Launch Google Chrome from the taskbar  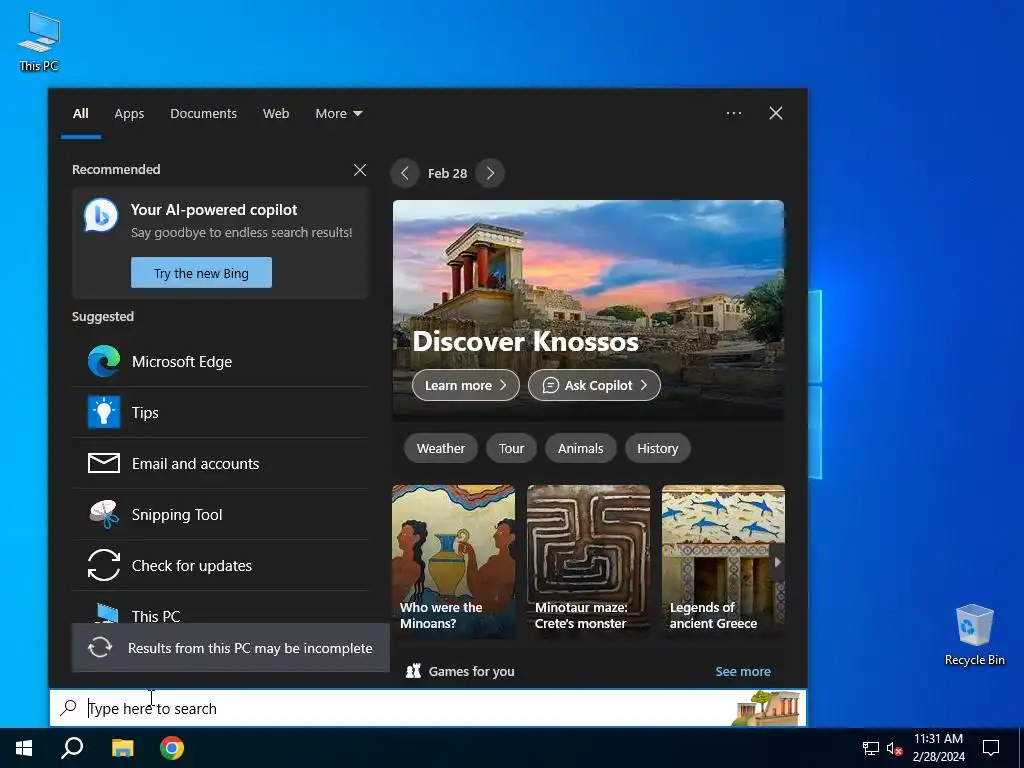(x=172, y=748)
